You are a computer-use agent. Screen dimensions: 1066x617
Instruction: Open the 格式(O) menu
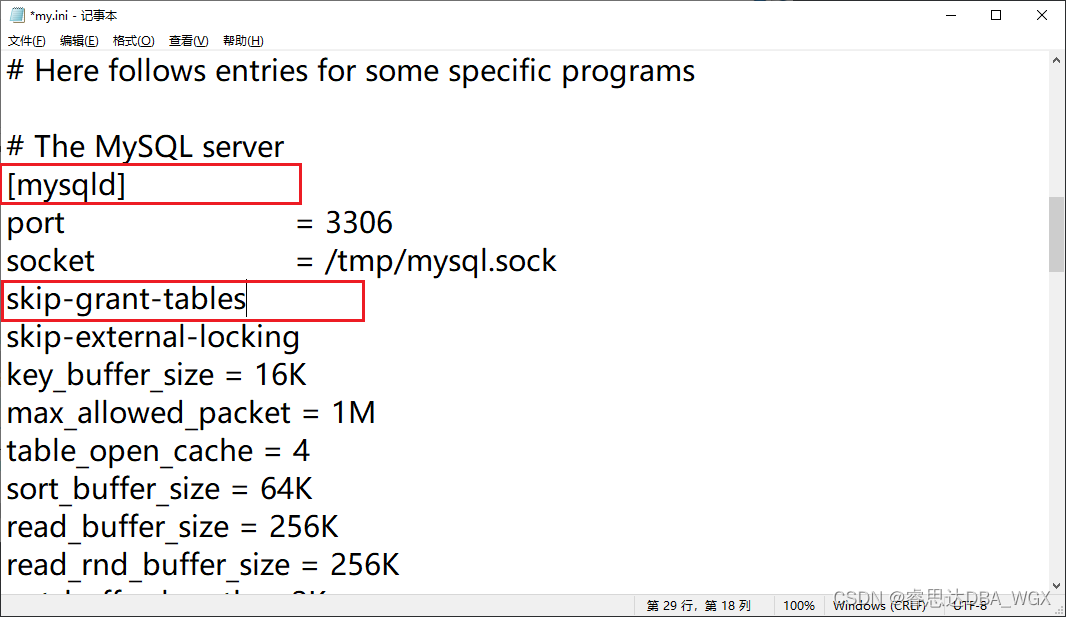tap(133, 41)
